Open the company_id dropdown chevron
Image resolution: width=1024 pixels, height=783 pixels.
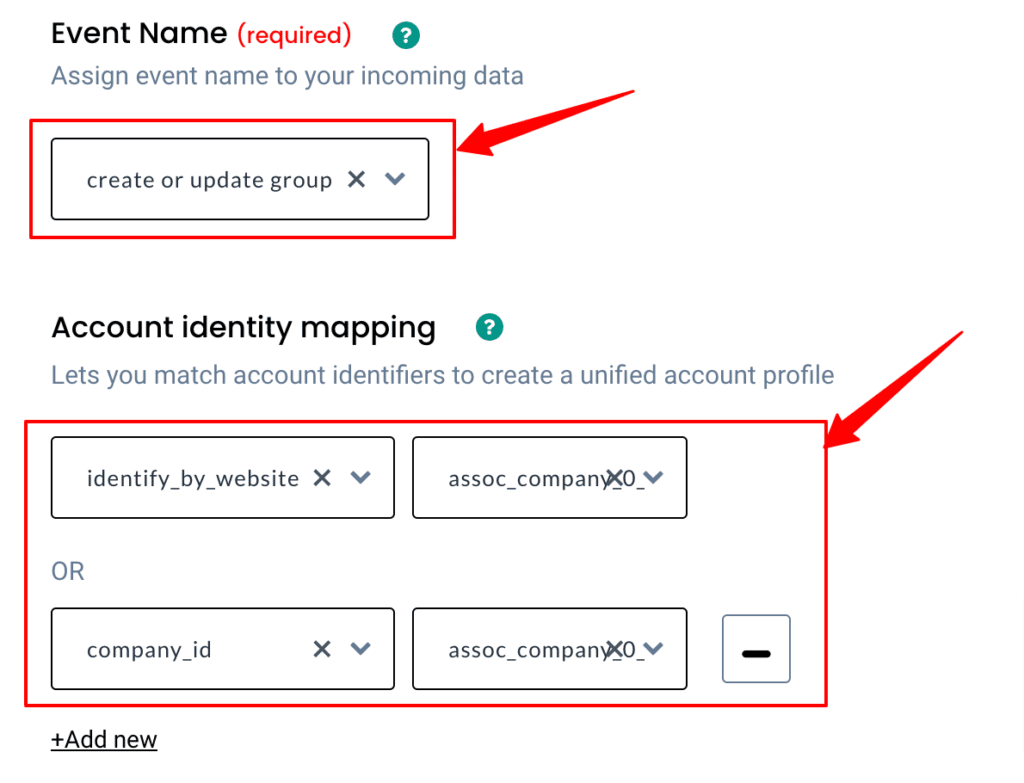[x=360, y=649]
